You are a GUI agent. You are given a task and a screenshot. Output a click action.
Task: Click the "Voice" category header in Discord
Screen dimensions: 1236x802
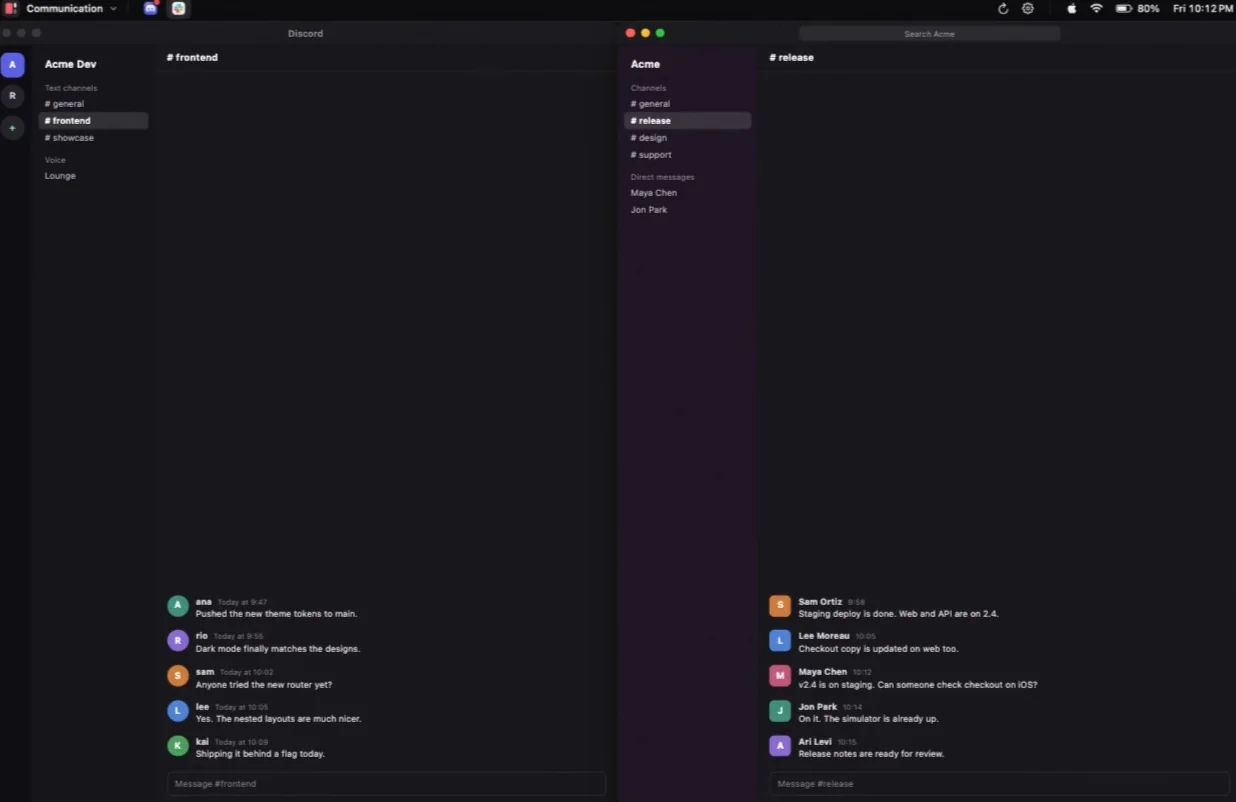(x=55, y=160)
